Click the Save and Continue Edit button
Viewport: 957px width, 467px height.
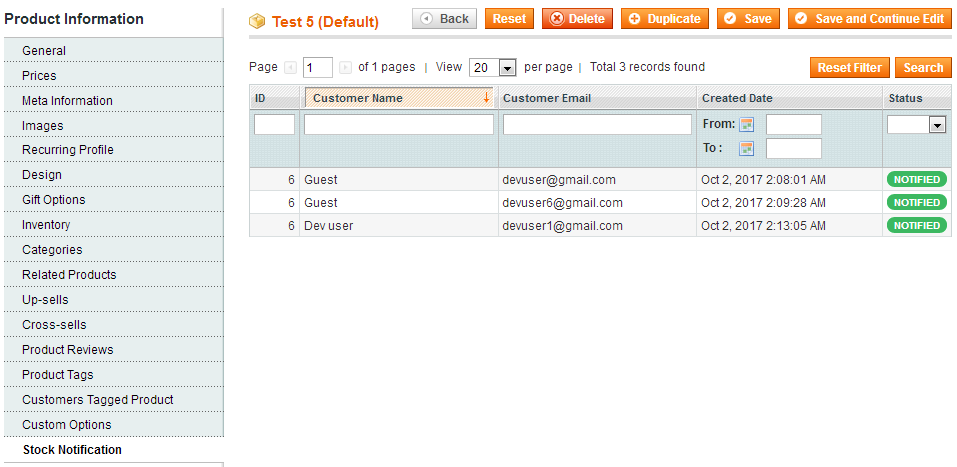(x=869, y=19)
